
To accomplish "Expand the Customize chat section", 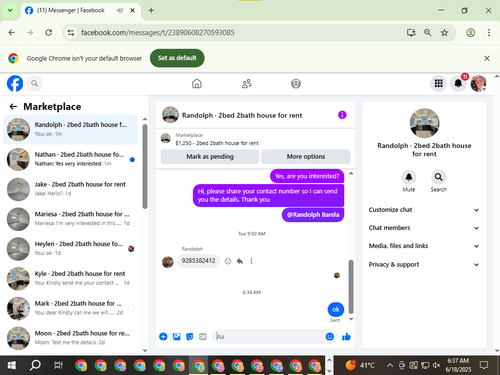I will 424,210.
